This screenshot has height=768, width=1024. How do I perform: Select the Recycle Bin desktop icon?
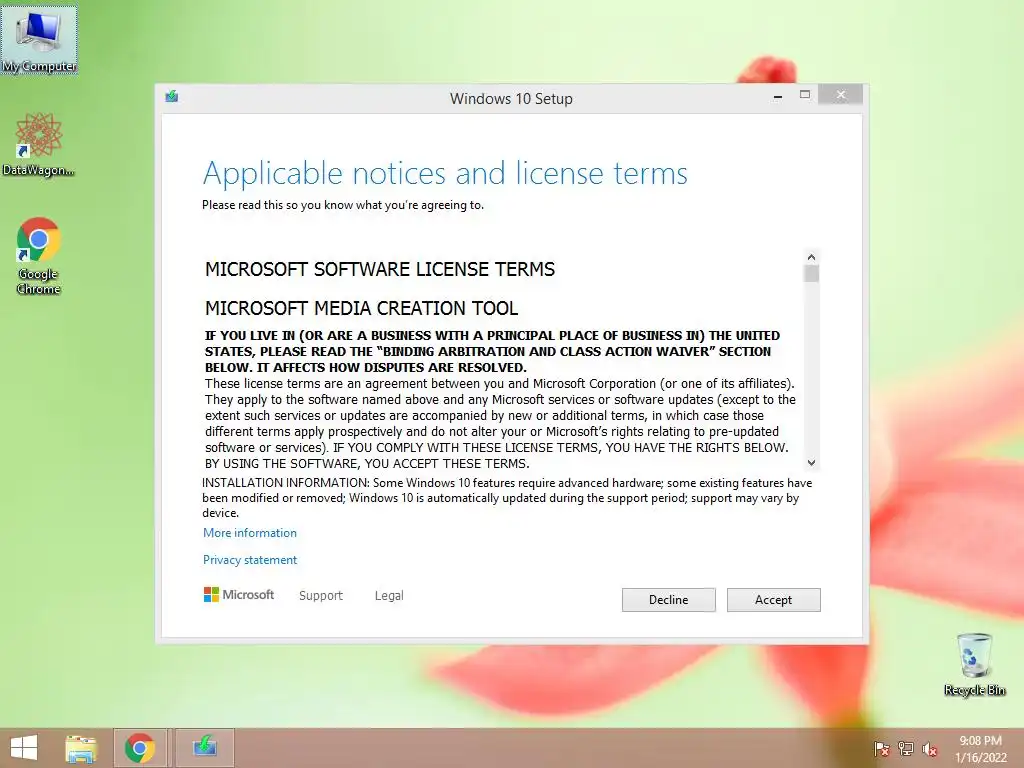coord(974,665)
